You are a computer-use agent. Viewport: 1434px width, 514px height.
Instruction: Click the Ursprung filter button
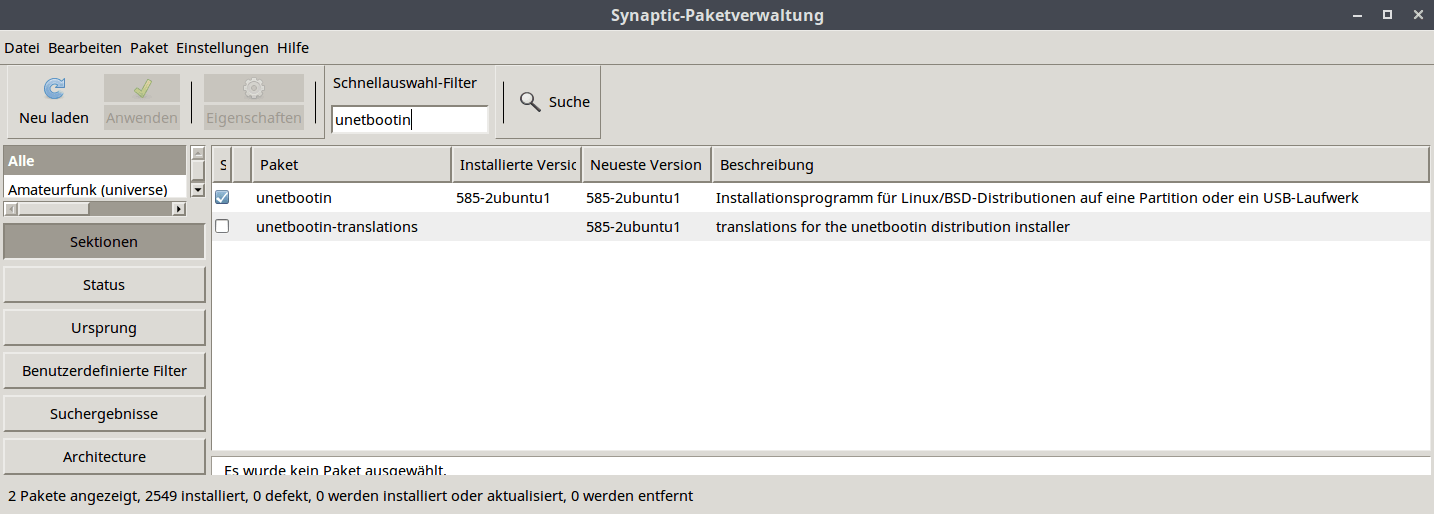tap(104, 328)
